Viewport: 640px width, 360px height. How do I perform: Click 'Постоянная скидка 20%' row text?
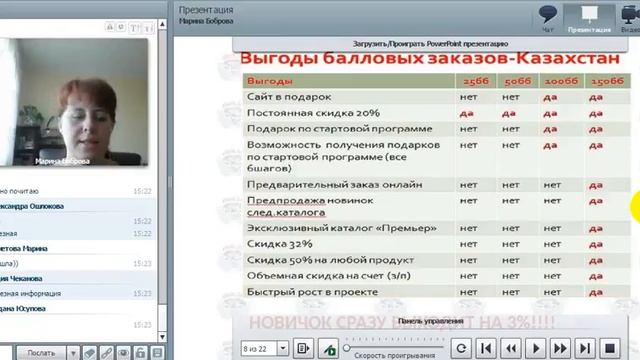click(x=313, y=113)
